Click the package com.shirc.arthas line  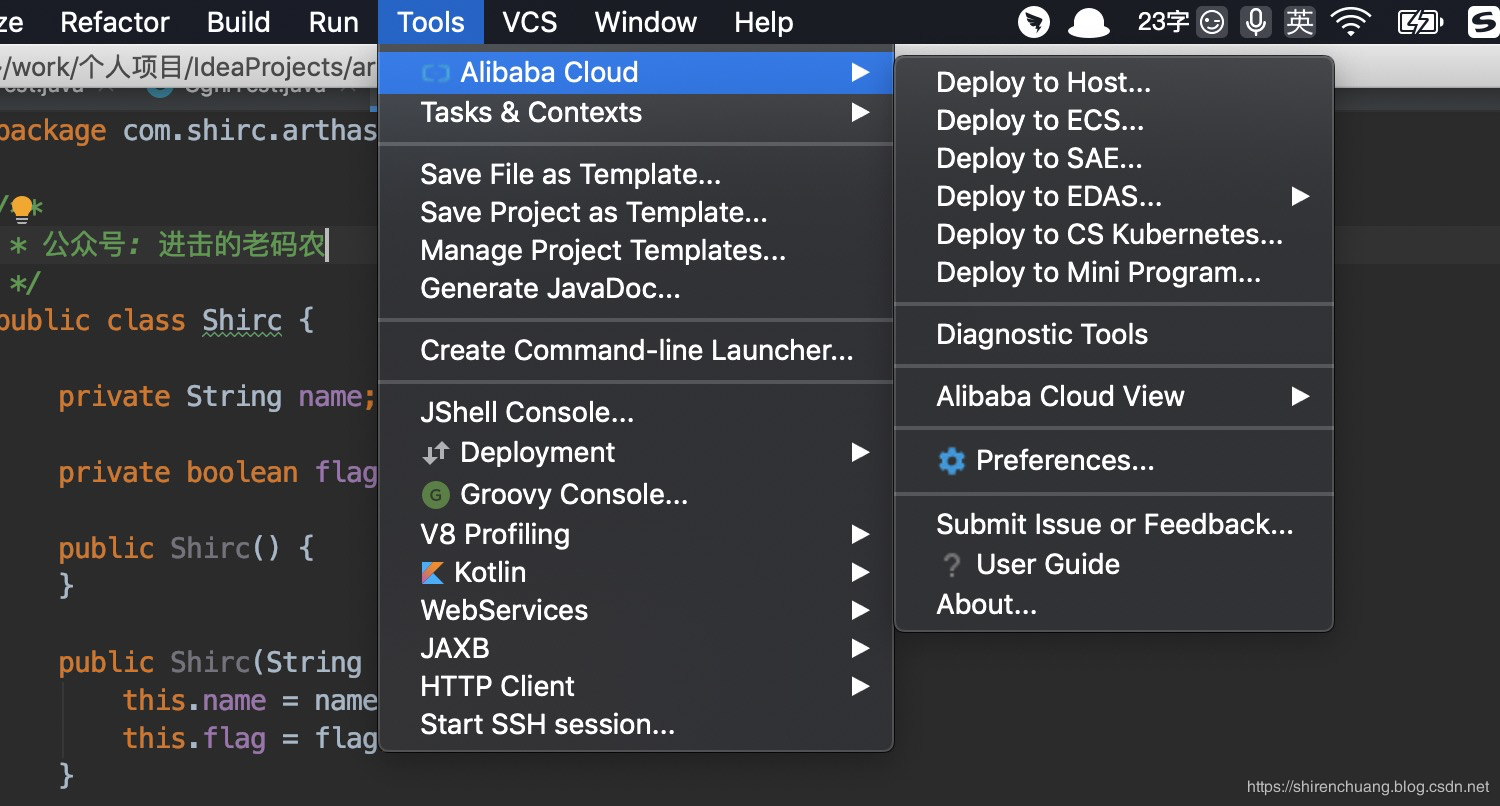pyautogui.click(x=188, y=131)
